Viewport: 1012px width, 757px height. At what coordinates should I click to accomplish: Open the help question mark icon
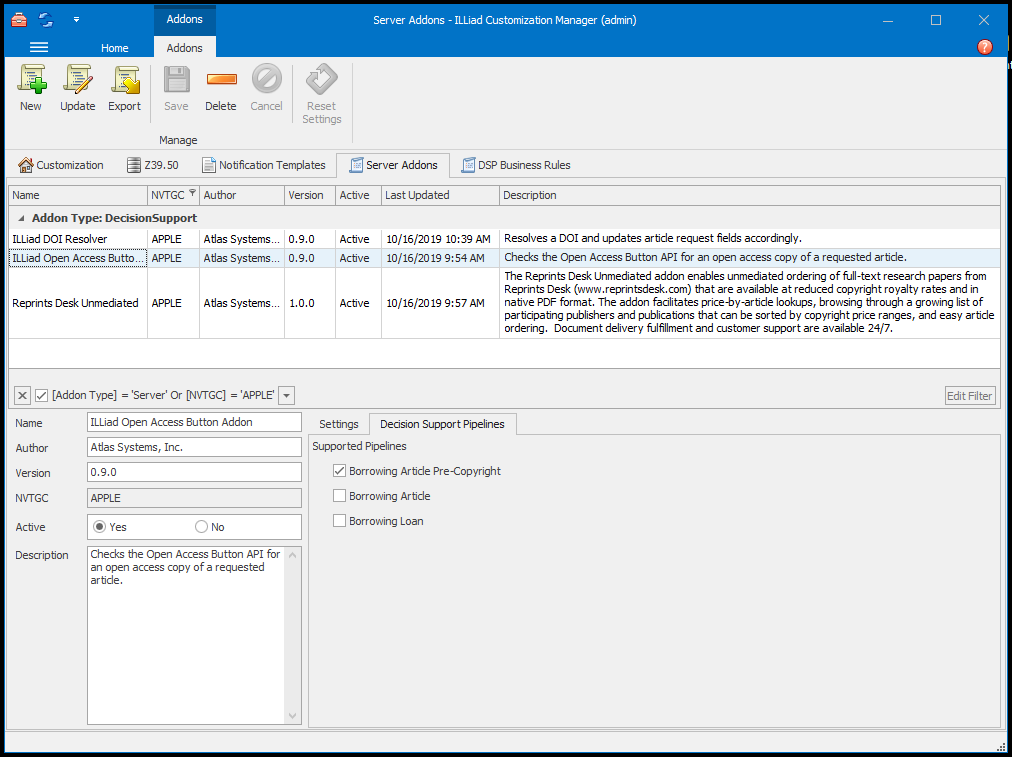985,47
